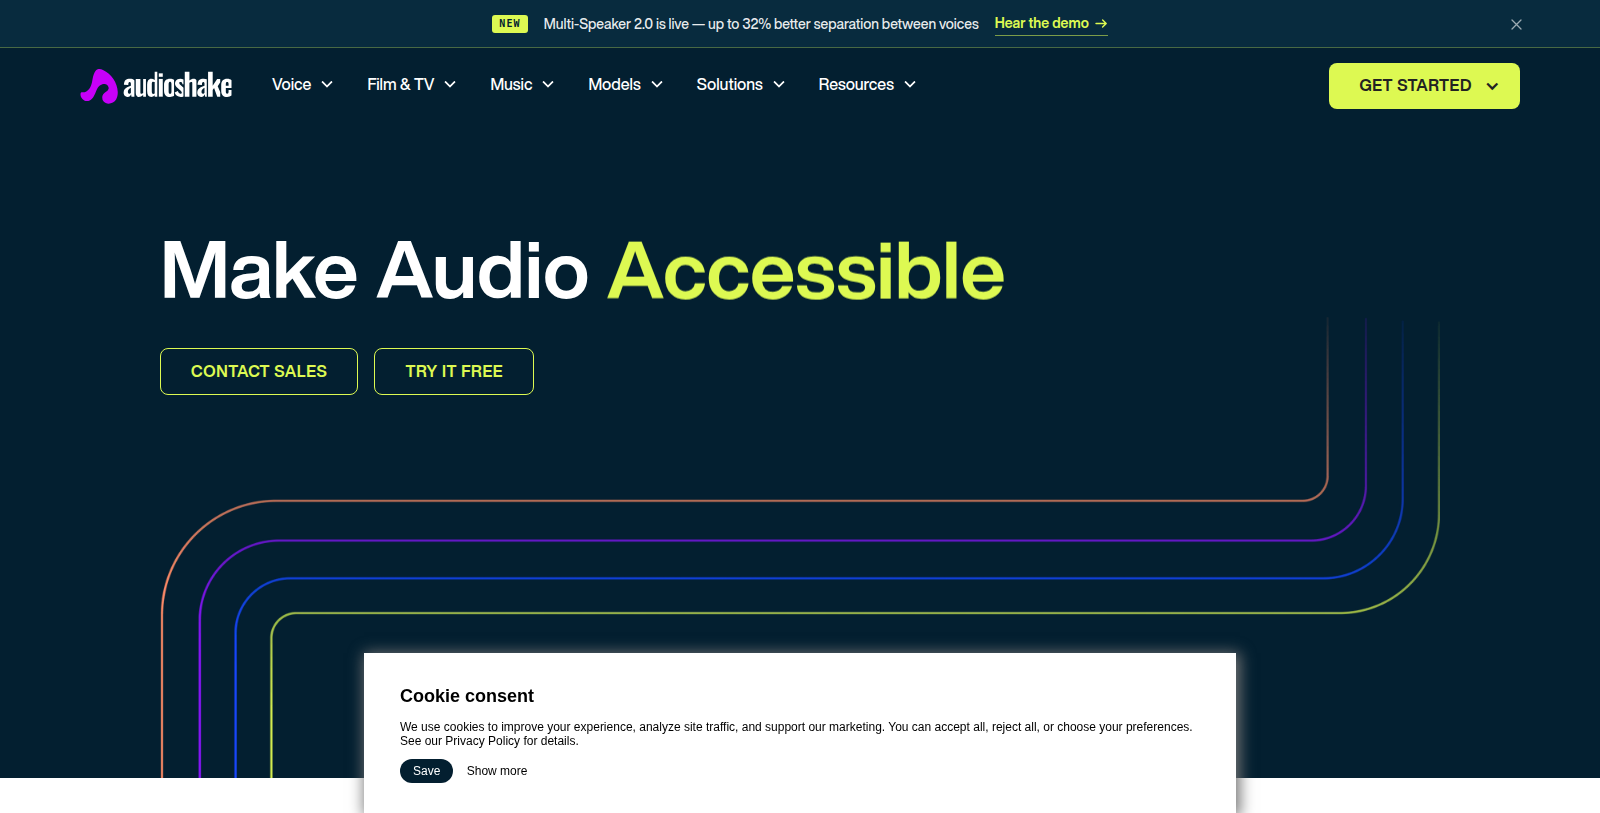Click the arrow next to Hear the demo
The image size is (1600, 813).
(x=1101, y=23)
